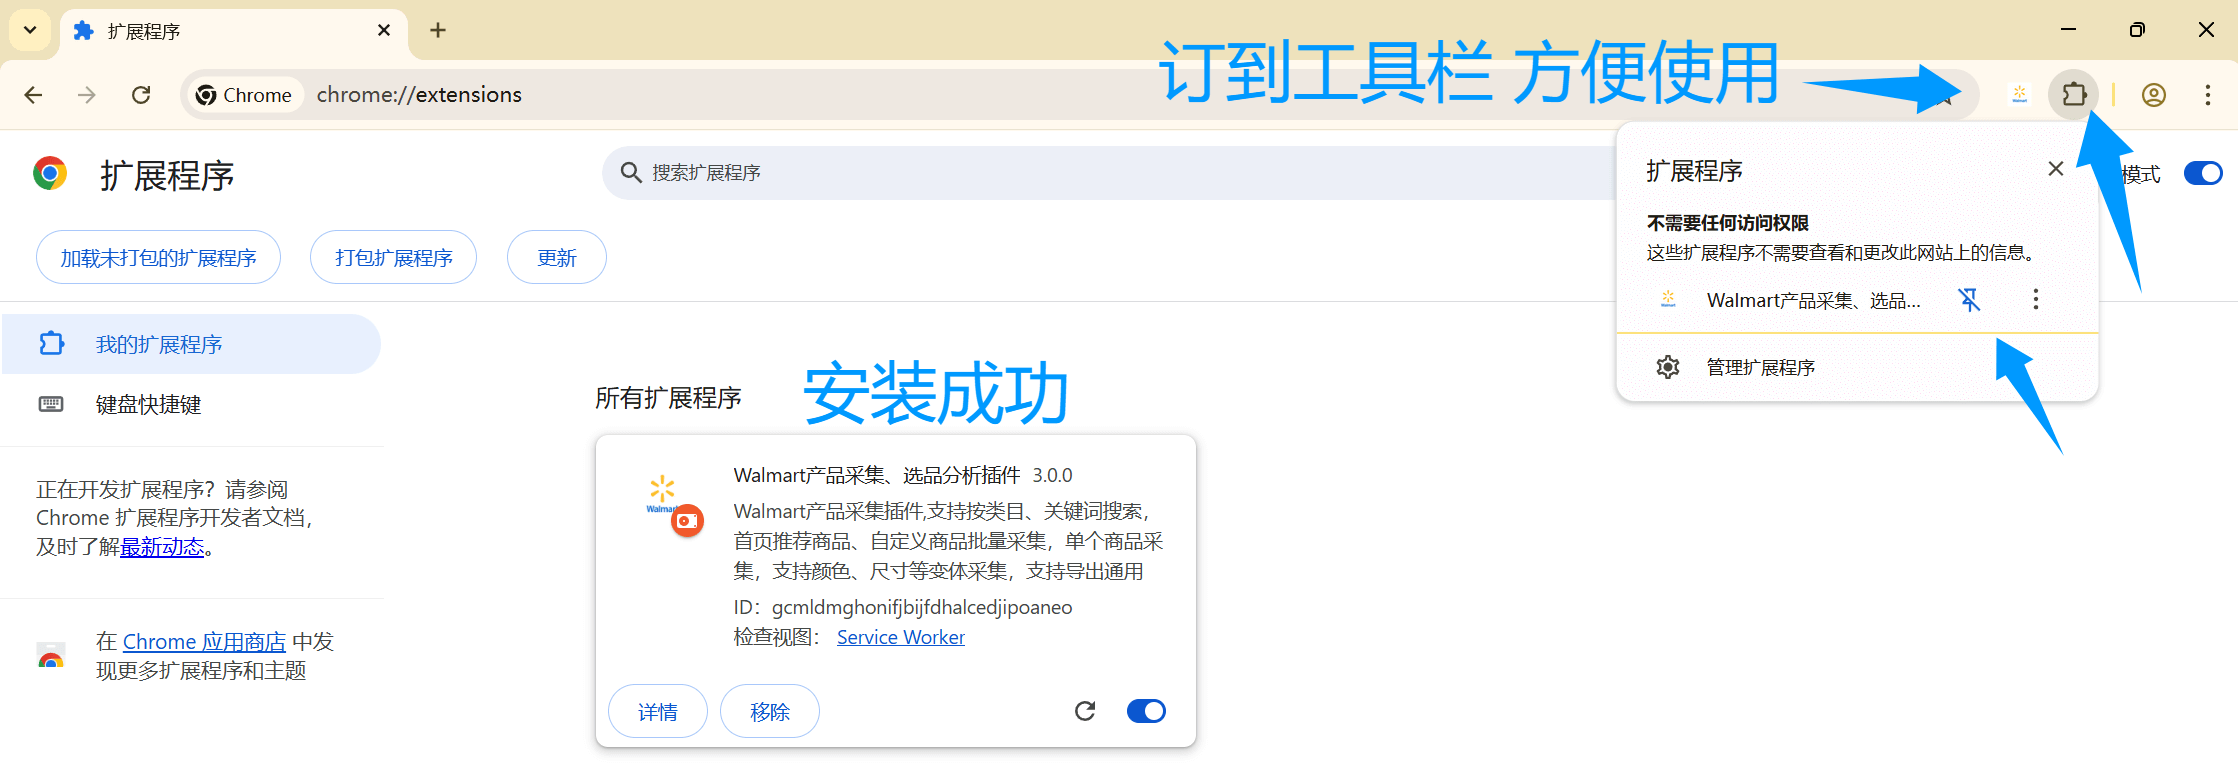Click the pinned Walmart extension toolbar icon
Image resolution: width=2238 pixels, height=779 pixels.
[2019, 94]
